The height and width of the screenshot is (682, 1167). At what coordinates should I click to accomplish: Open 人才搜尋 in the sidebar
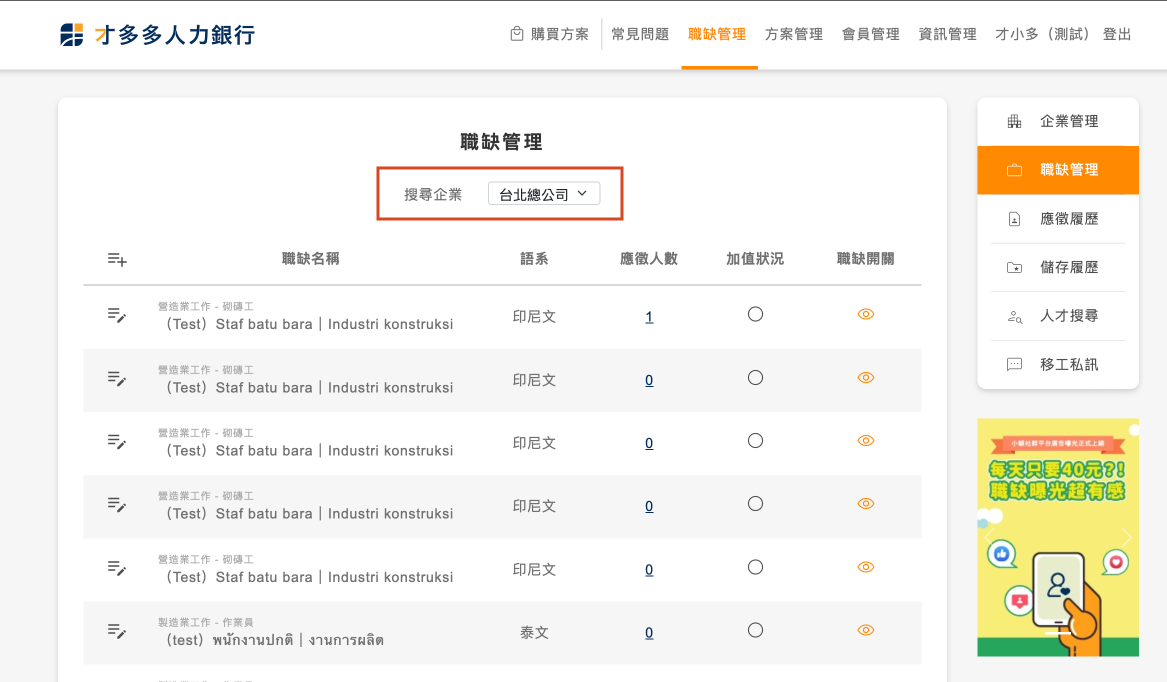[x=1058, y=316]
